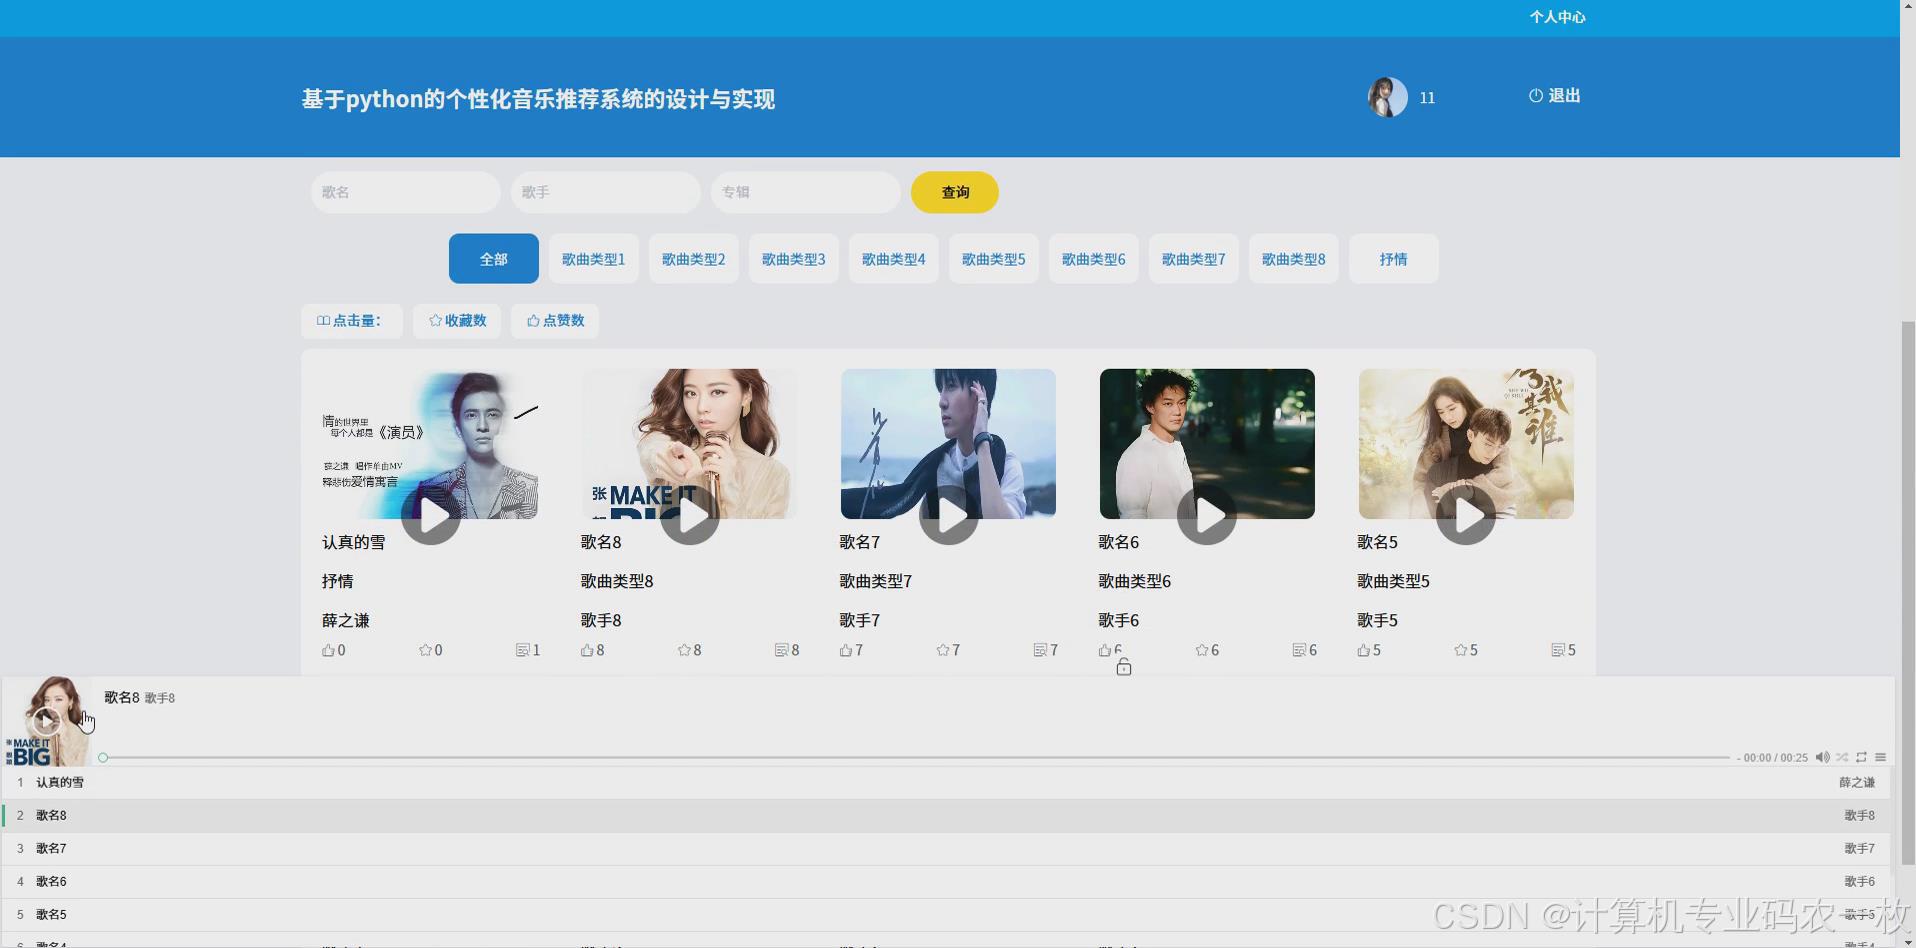Toggle sorting by 点击量
Image resolution: width=1916 pixels, height=948 pixels.
tap(351, 320)
